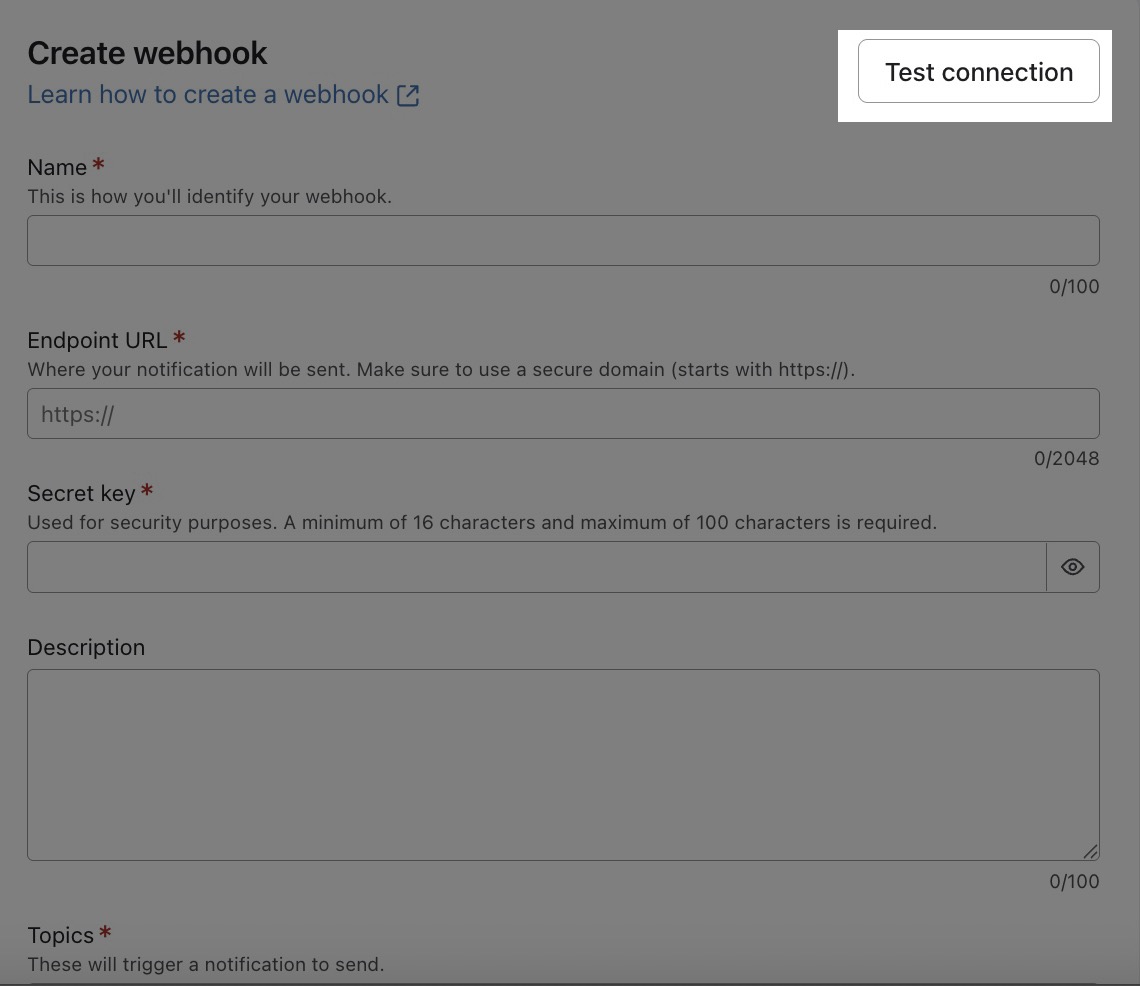Image resolution: width=1140 pixels, height=986 pixels.
Task: Click the Name field's 0/100 counter
Action: [1074, 287]
